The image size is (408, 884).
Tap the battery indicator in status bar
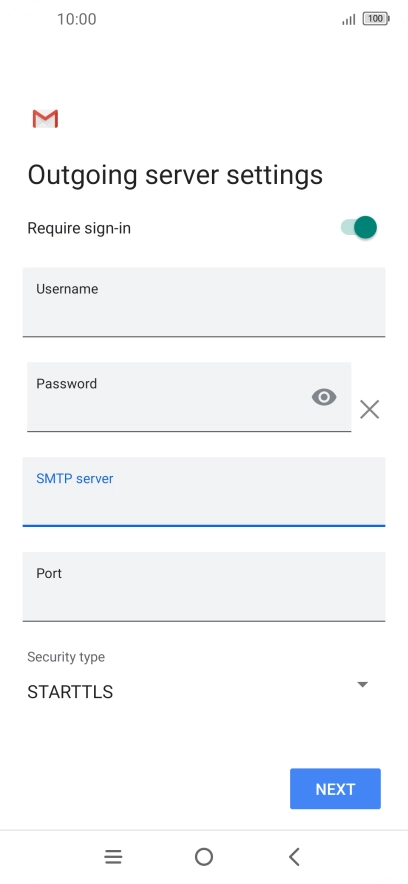point(376,19)
